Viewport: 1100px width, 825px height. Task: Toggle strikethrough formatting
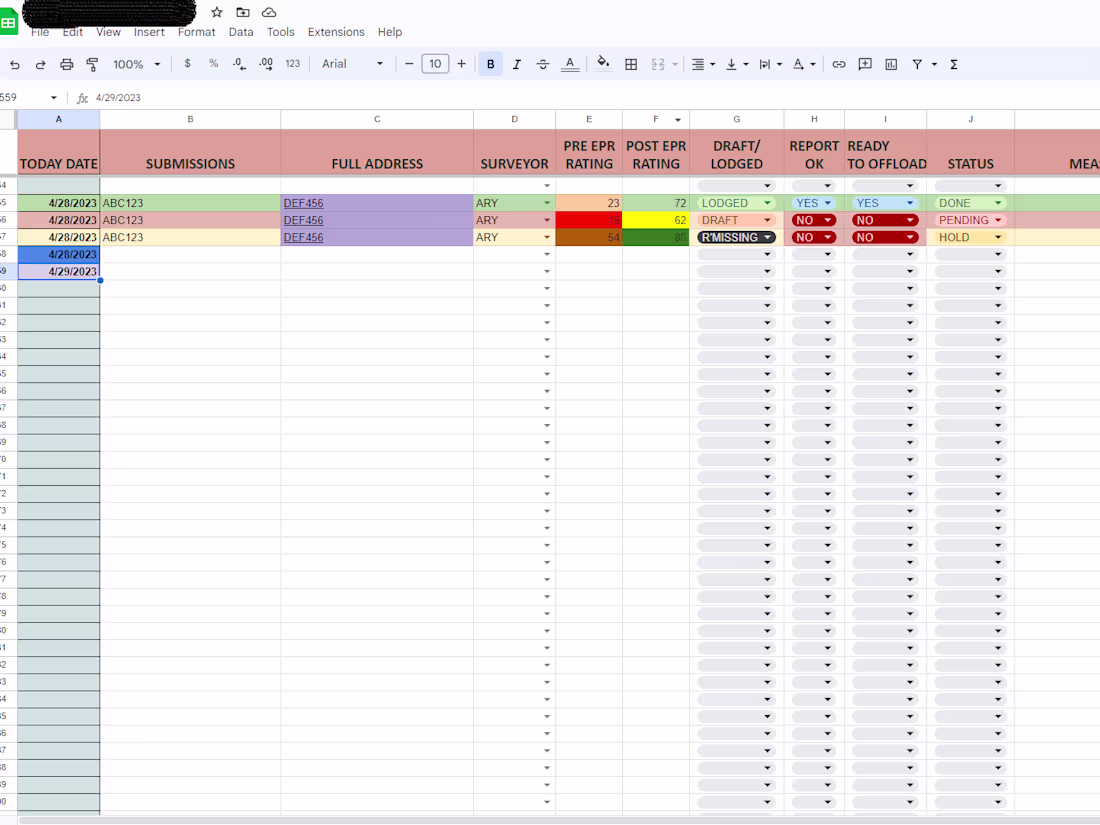(x=542, y=63)
